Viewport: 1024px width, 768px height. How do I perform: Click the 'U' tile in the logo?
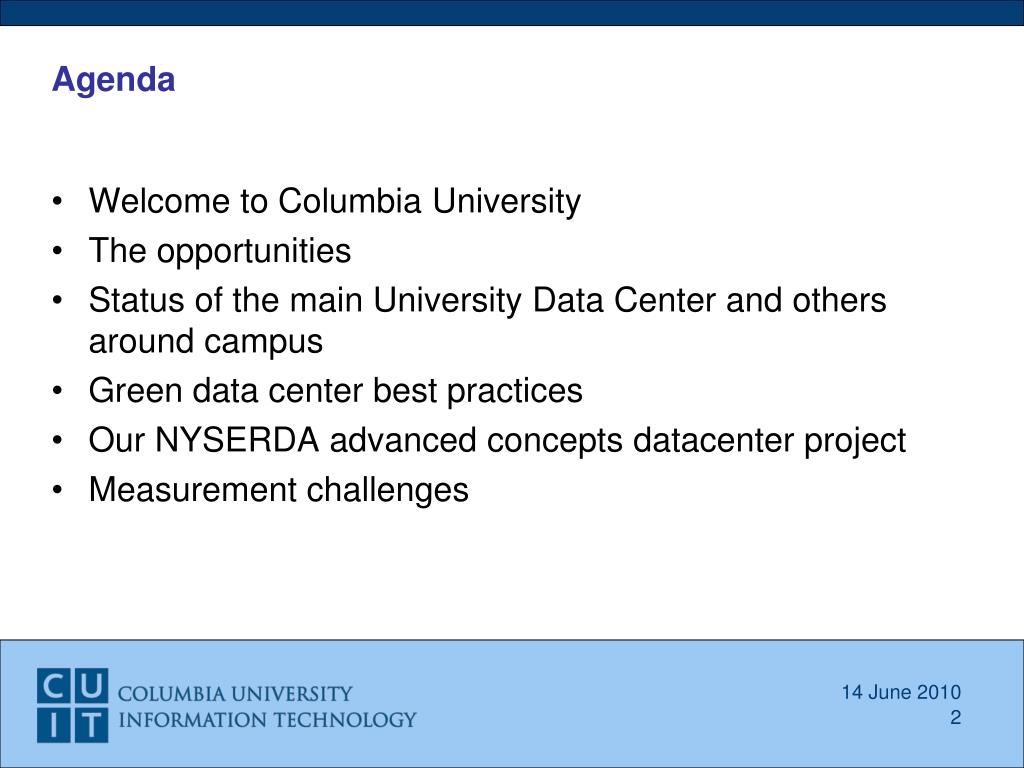click(91, 686)
